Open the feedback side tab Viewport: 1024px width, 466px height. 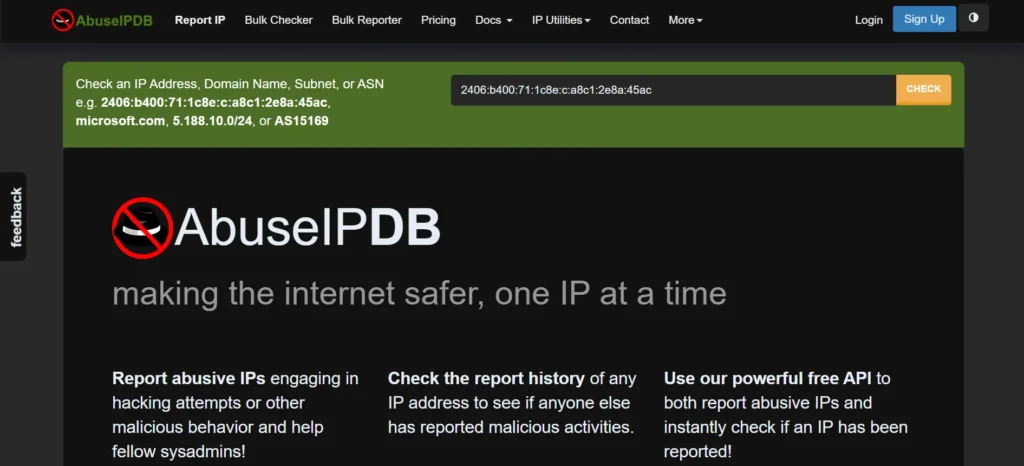tap(14, 217)
